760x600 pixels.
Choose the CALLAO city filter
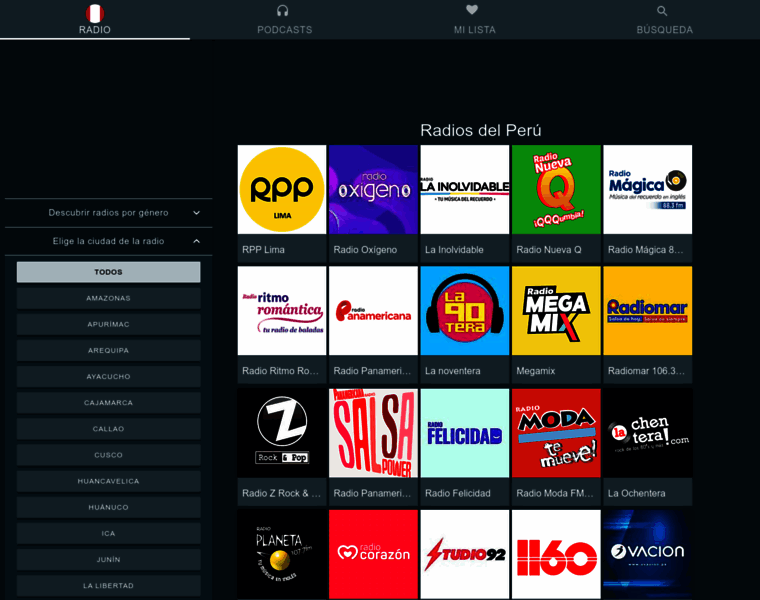(109, 429)
